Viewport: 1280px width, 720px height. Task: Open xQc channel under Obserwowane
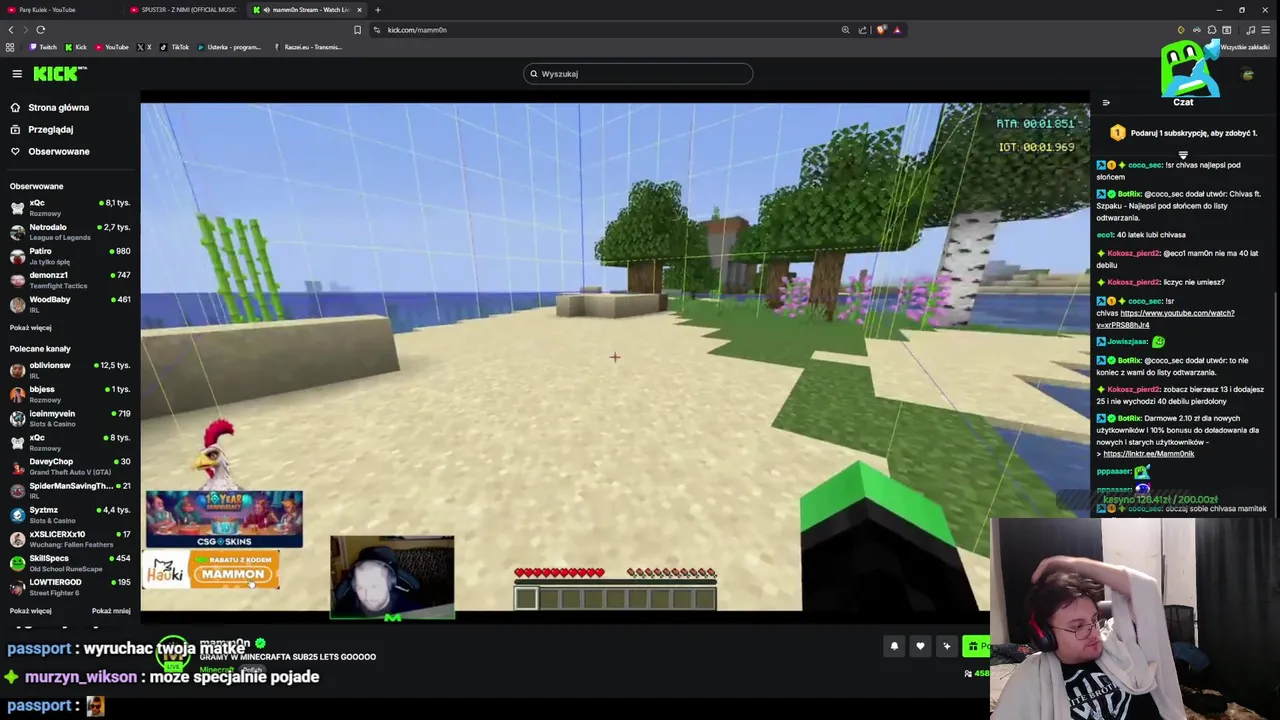tap(70, 207)
